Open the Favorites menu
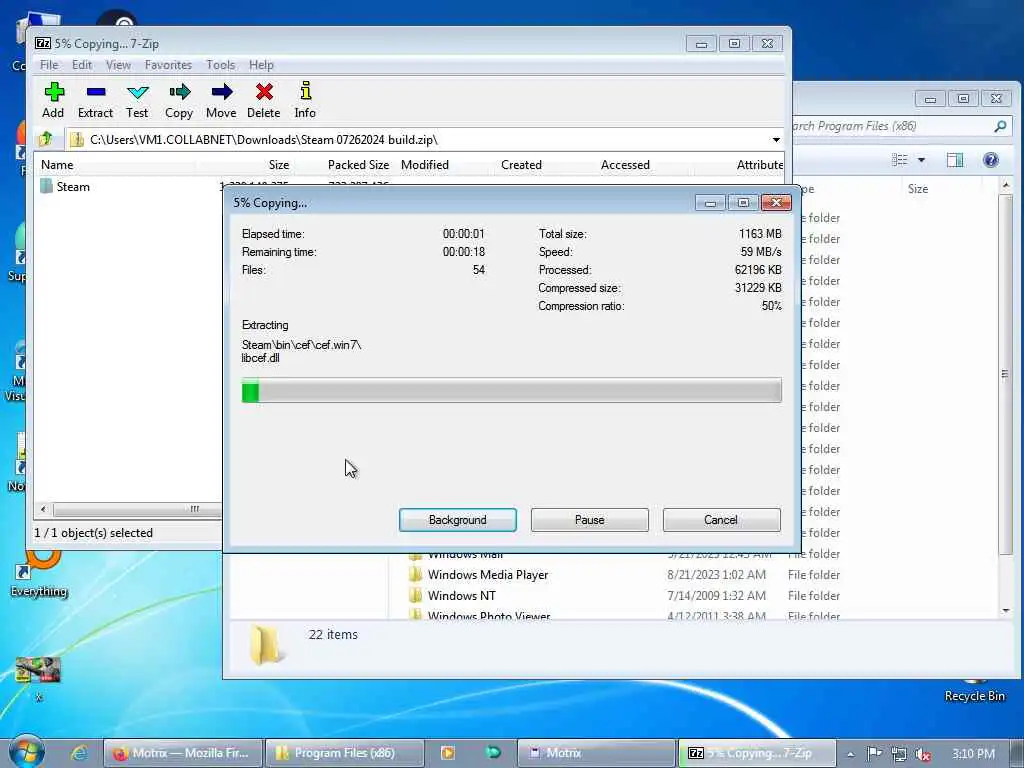Viewport: 1024px width, 768px height. pyautogui.click(x=168, y=65)
